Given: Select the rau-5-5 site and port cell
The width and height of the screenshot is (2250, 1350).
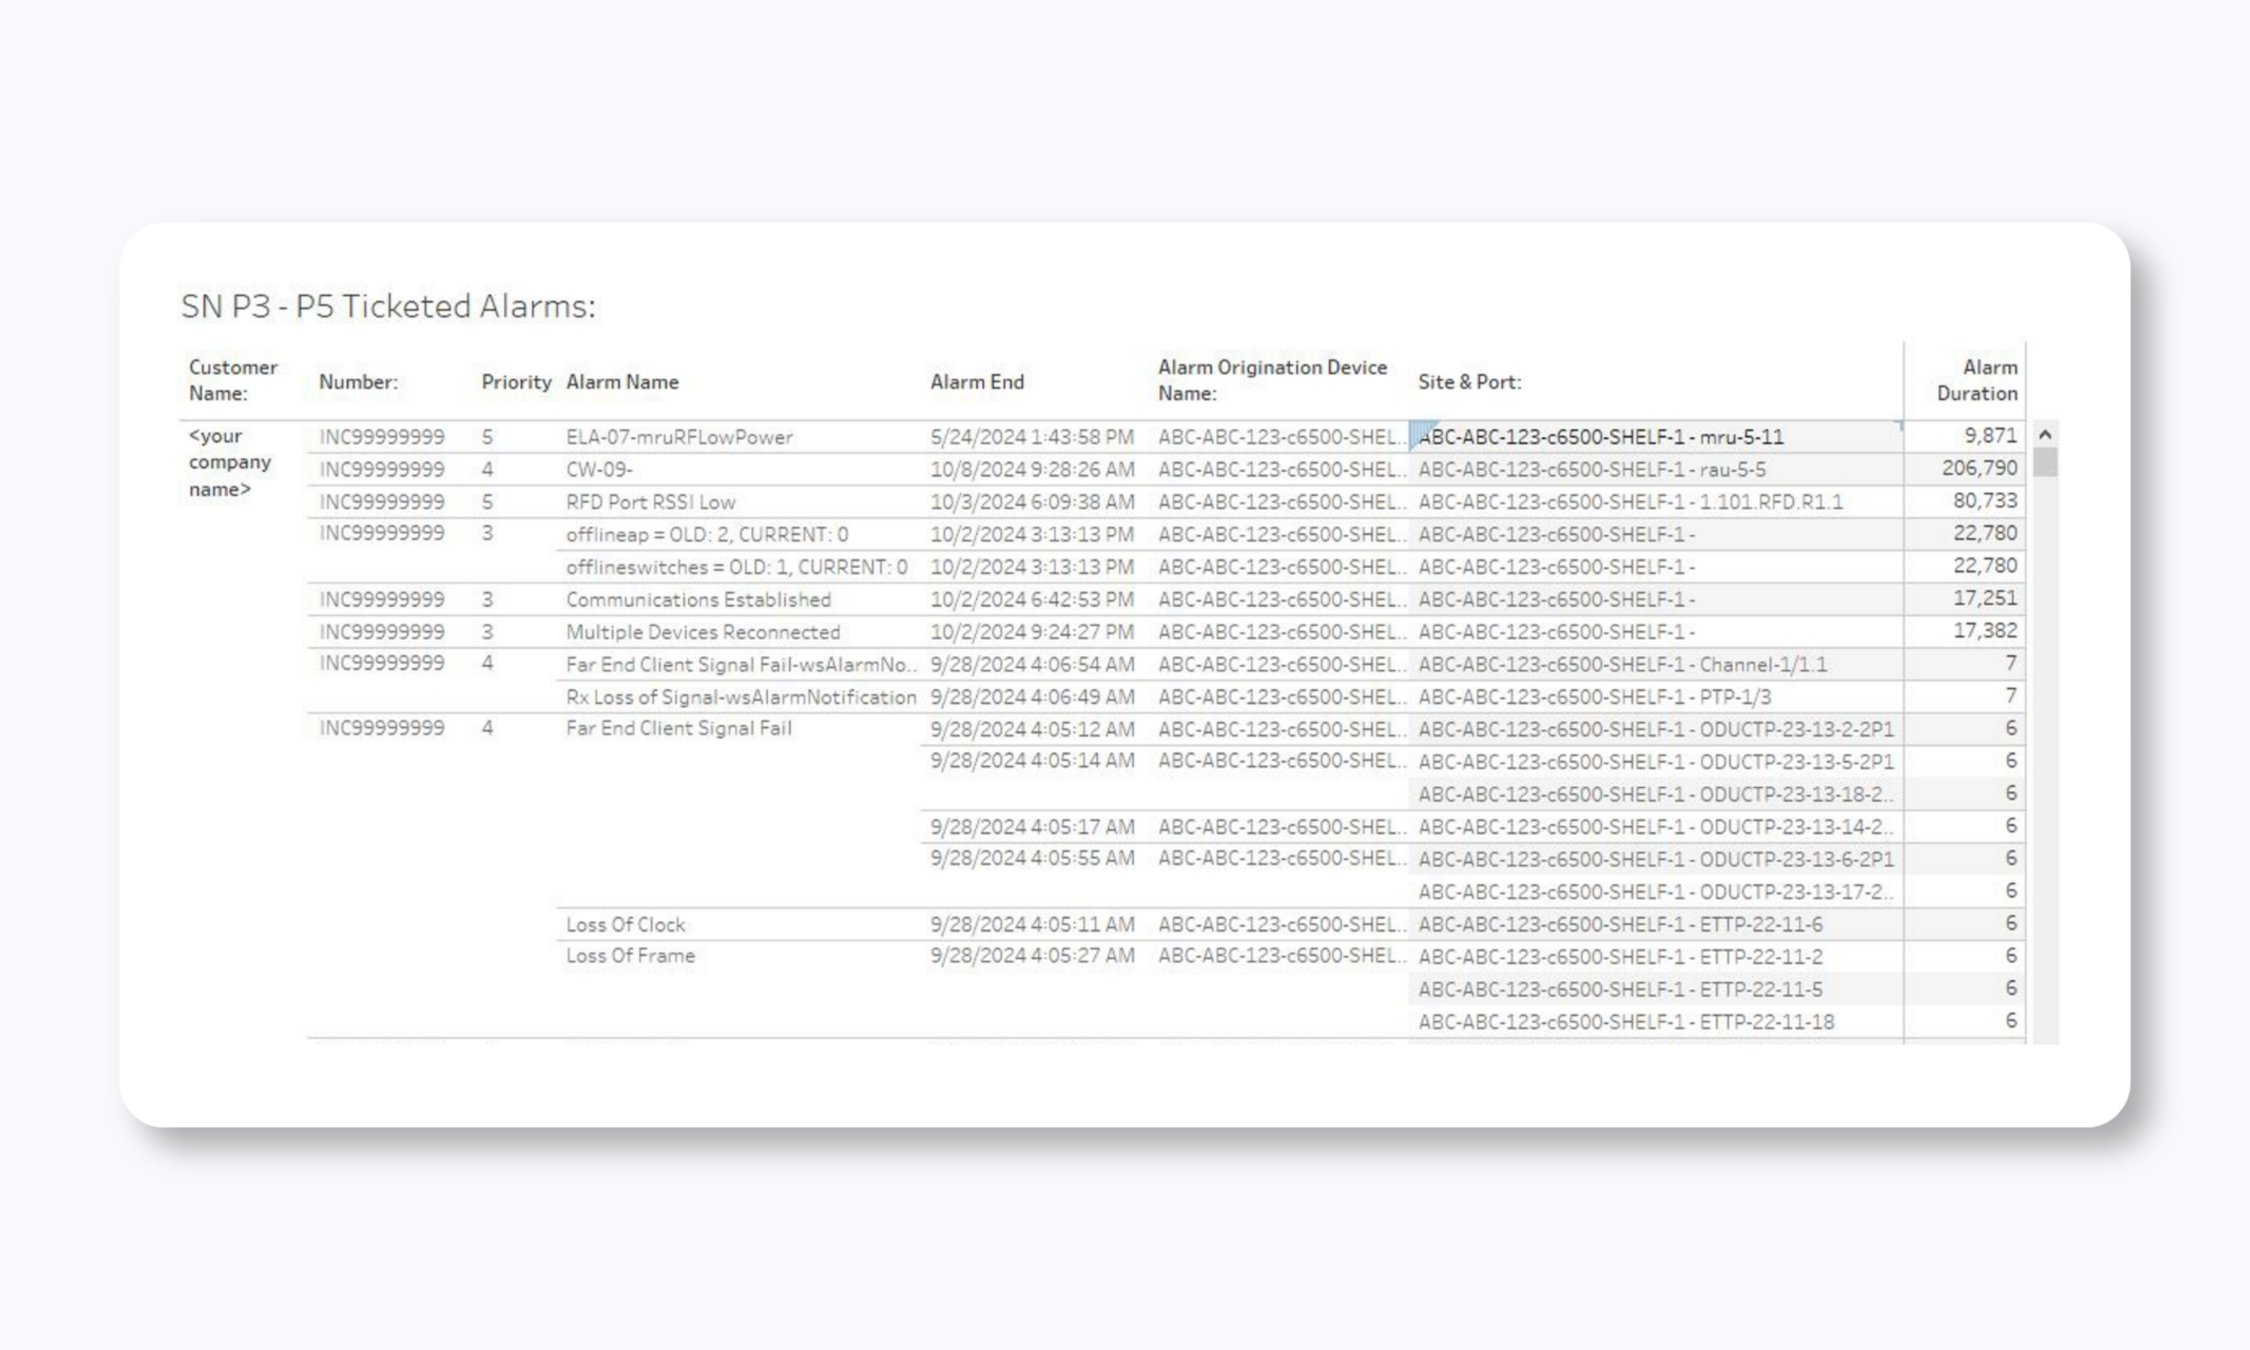Looking at the screenshot, I should (x=1592, y=470).
